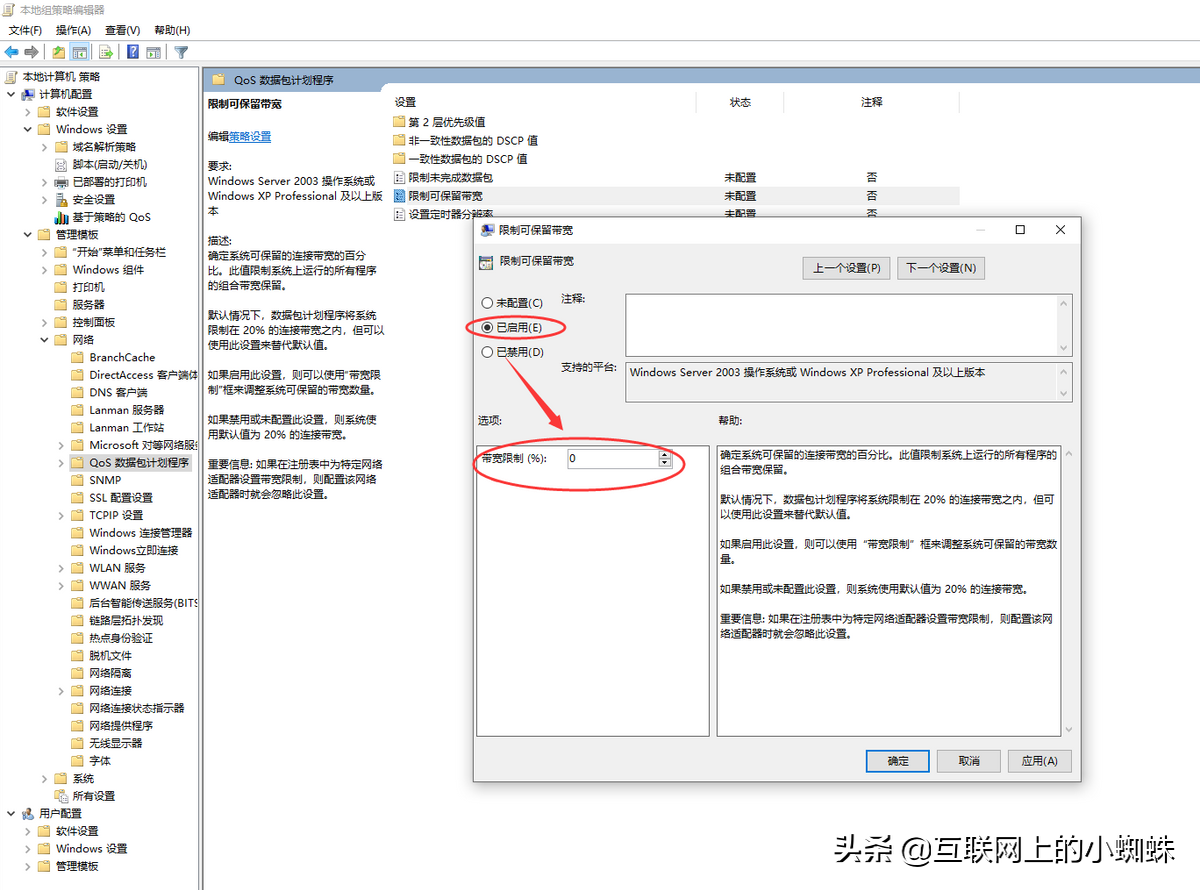Click the Back arrow toolbar icon

click(12, 52)
